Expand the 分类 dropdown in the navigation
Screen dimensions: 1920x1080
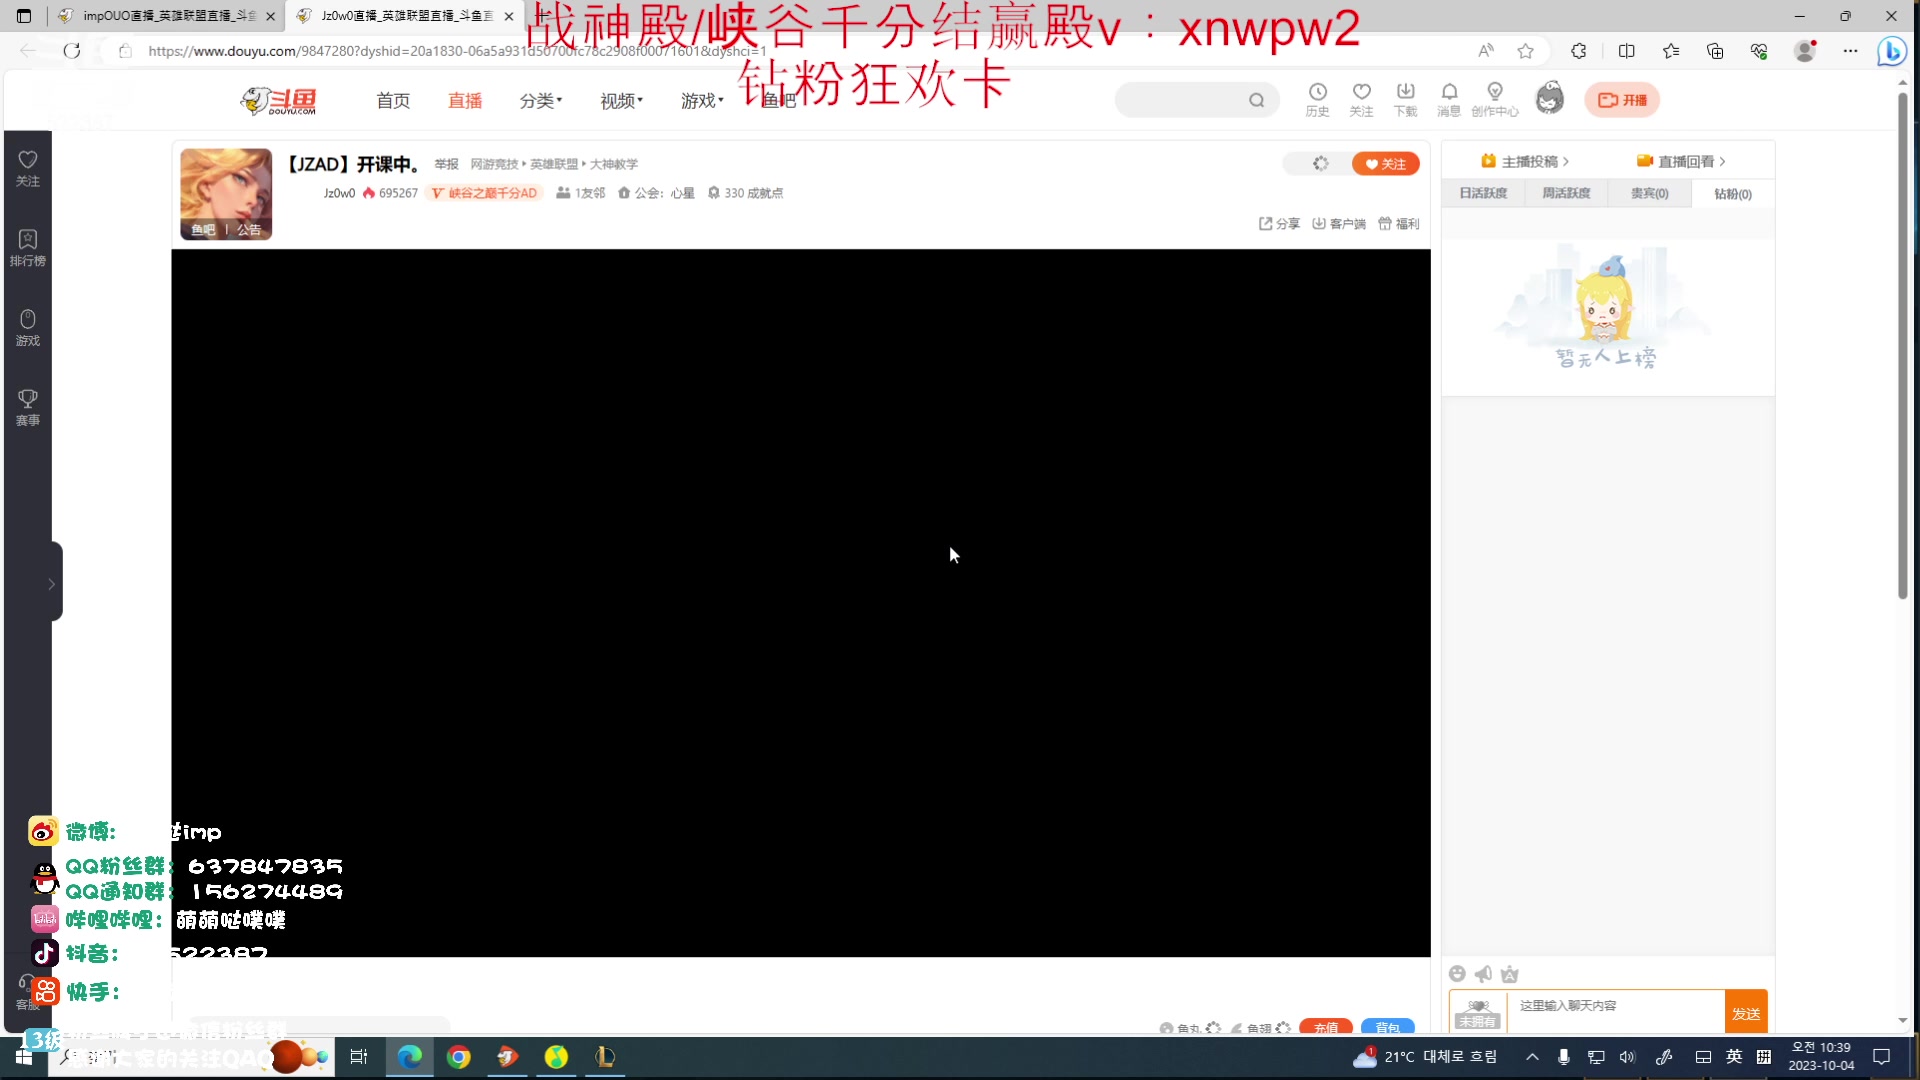pos(540,100)
